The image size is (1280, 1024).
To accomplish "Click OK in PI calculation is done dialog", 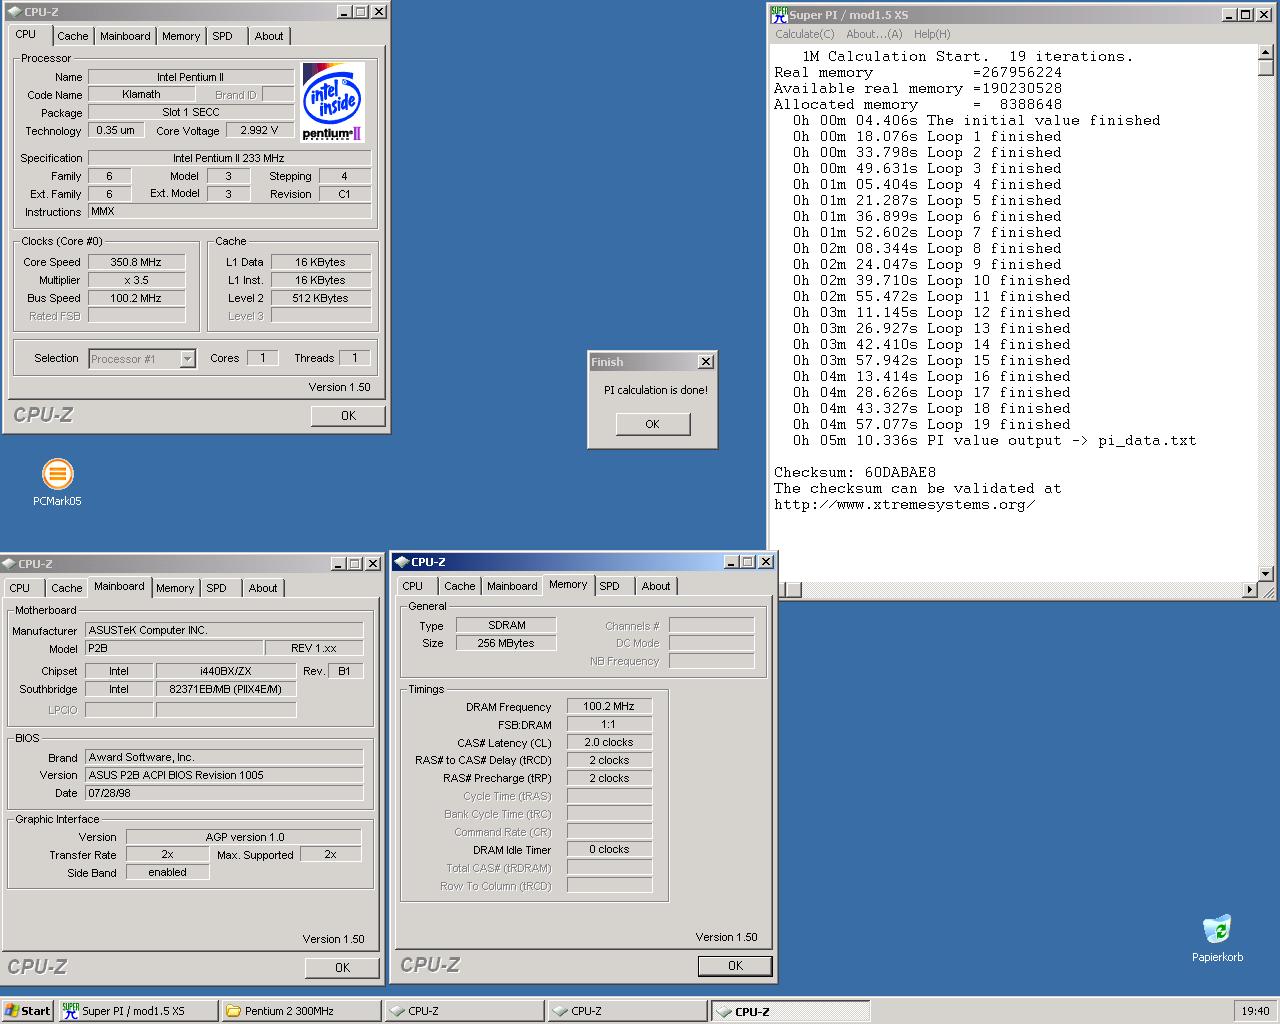I will click(x=652, y=424).
